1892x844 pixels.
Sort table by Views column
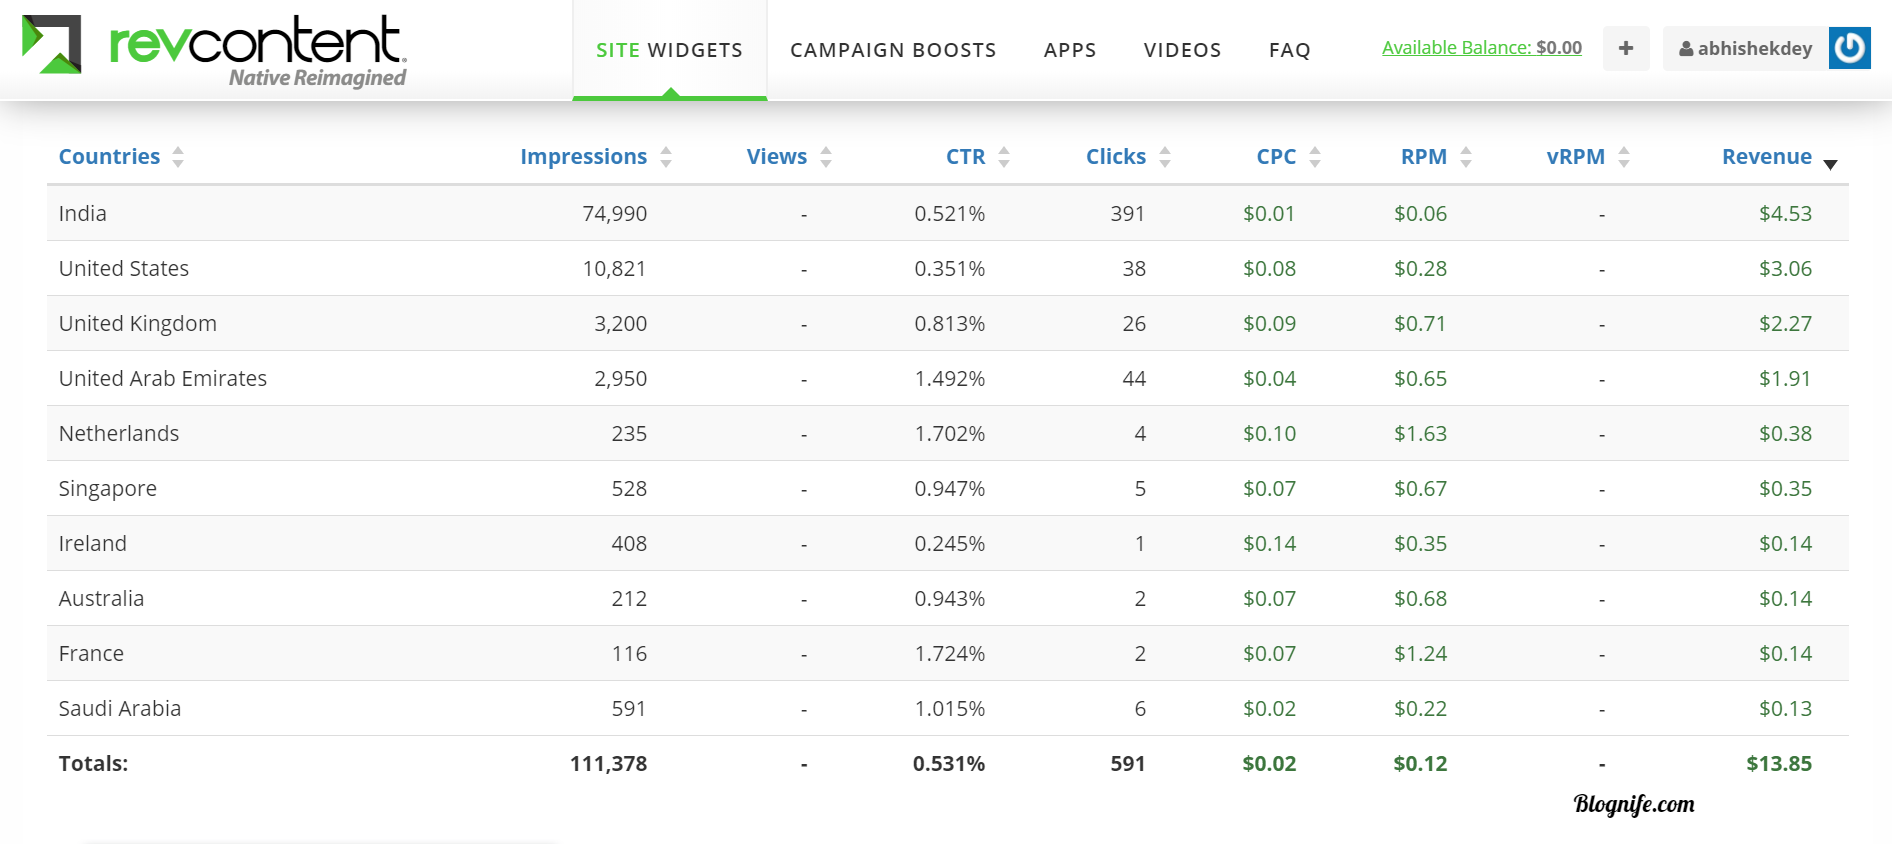pos(776,157)
